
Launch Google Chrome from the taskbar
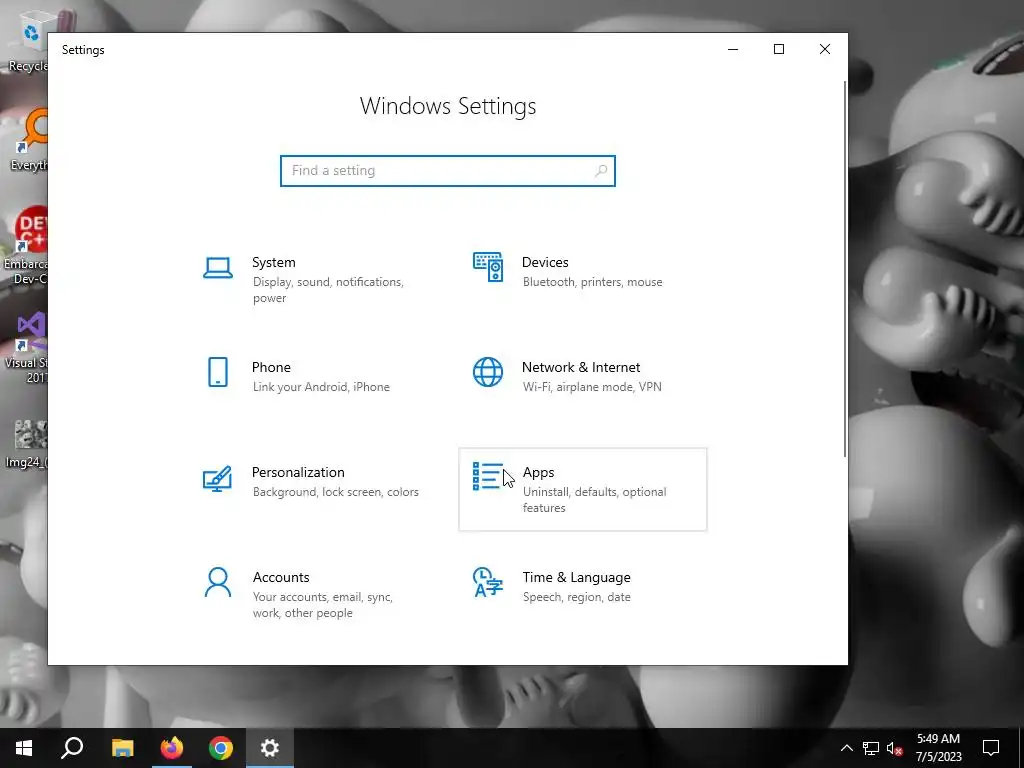pos(221,748)
